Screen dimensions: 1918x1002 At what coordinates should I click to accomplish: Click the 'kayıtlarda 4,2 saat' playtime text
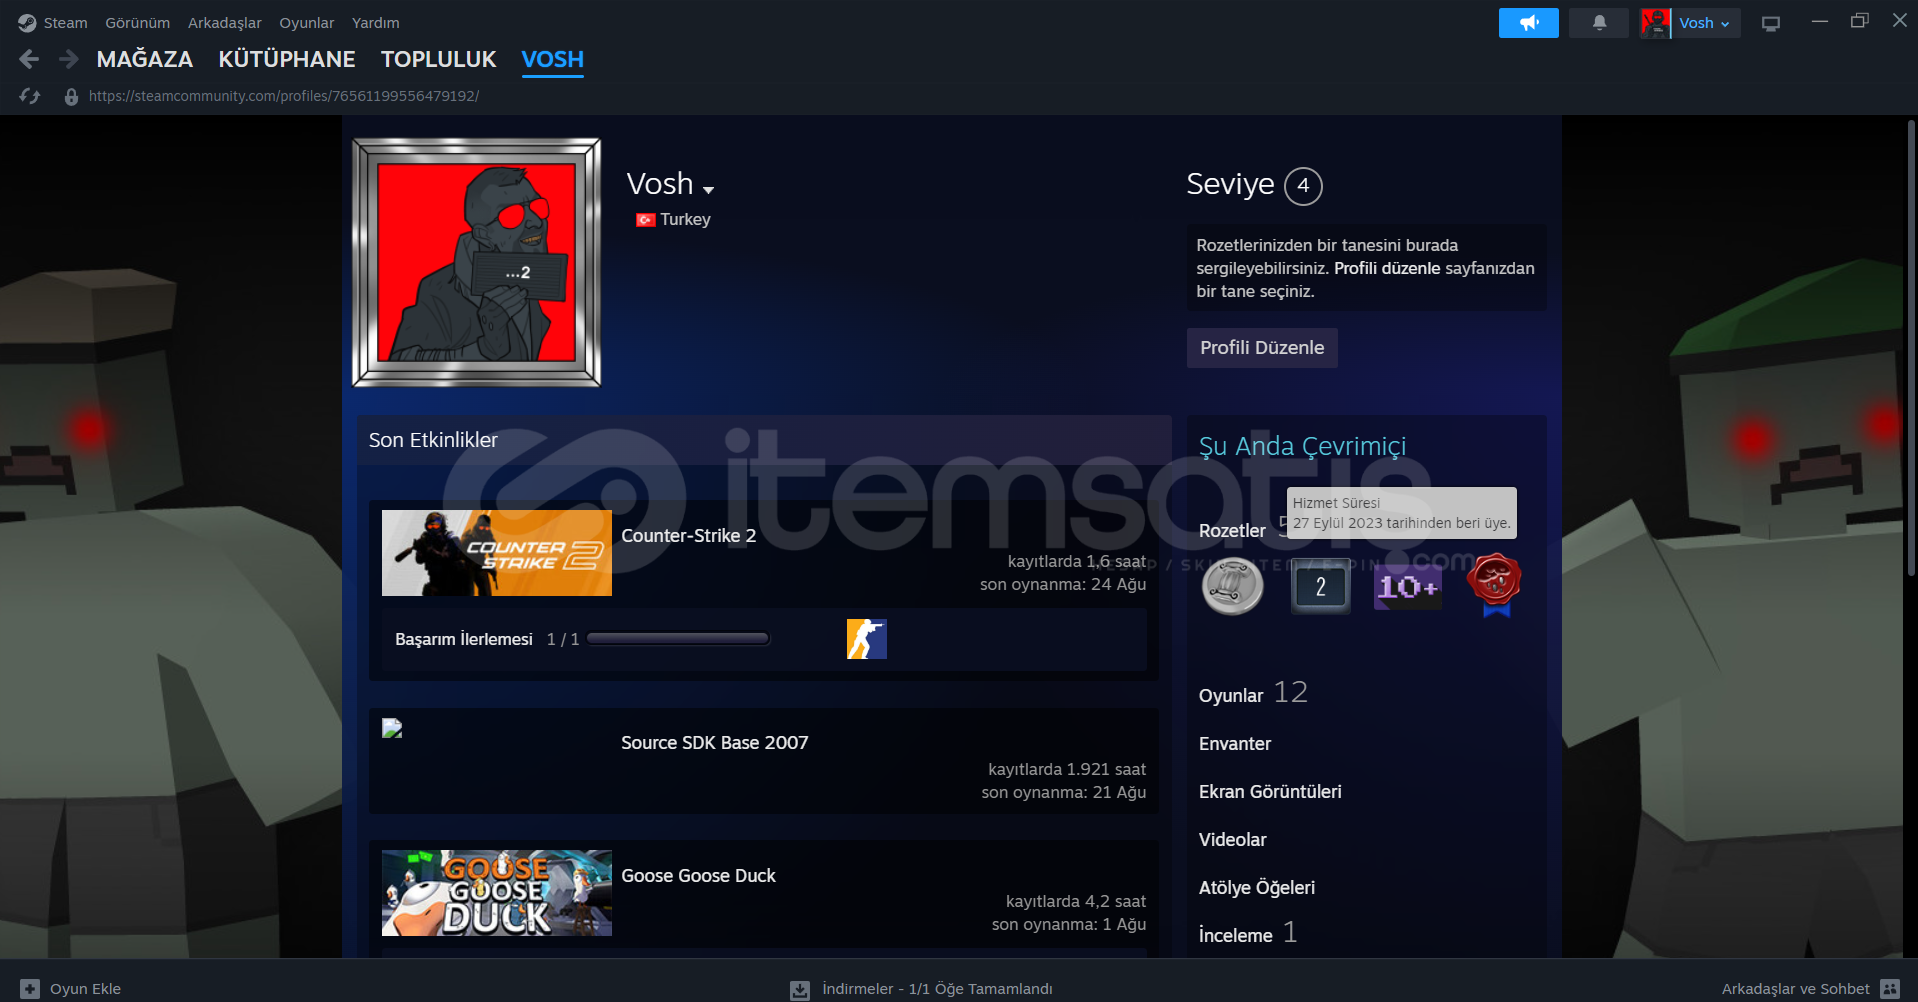tap(1076, 902)
